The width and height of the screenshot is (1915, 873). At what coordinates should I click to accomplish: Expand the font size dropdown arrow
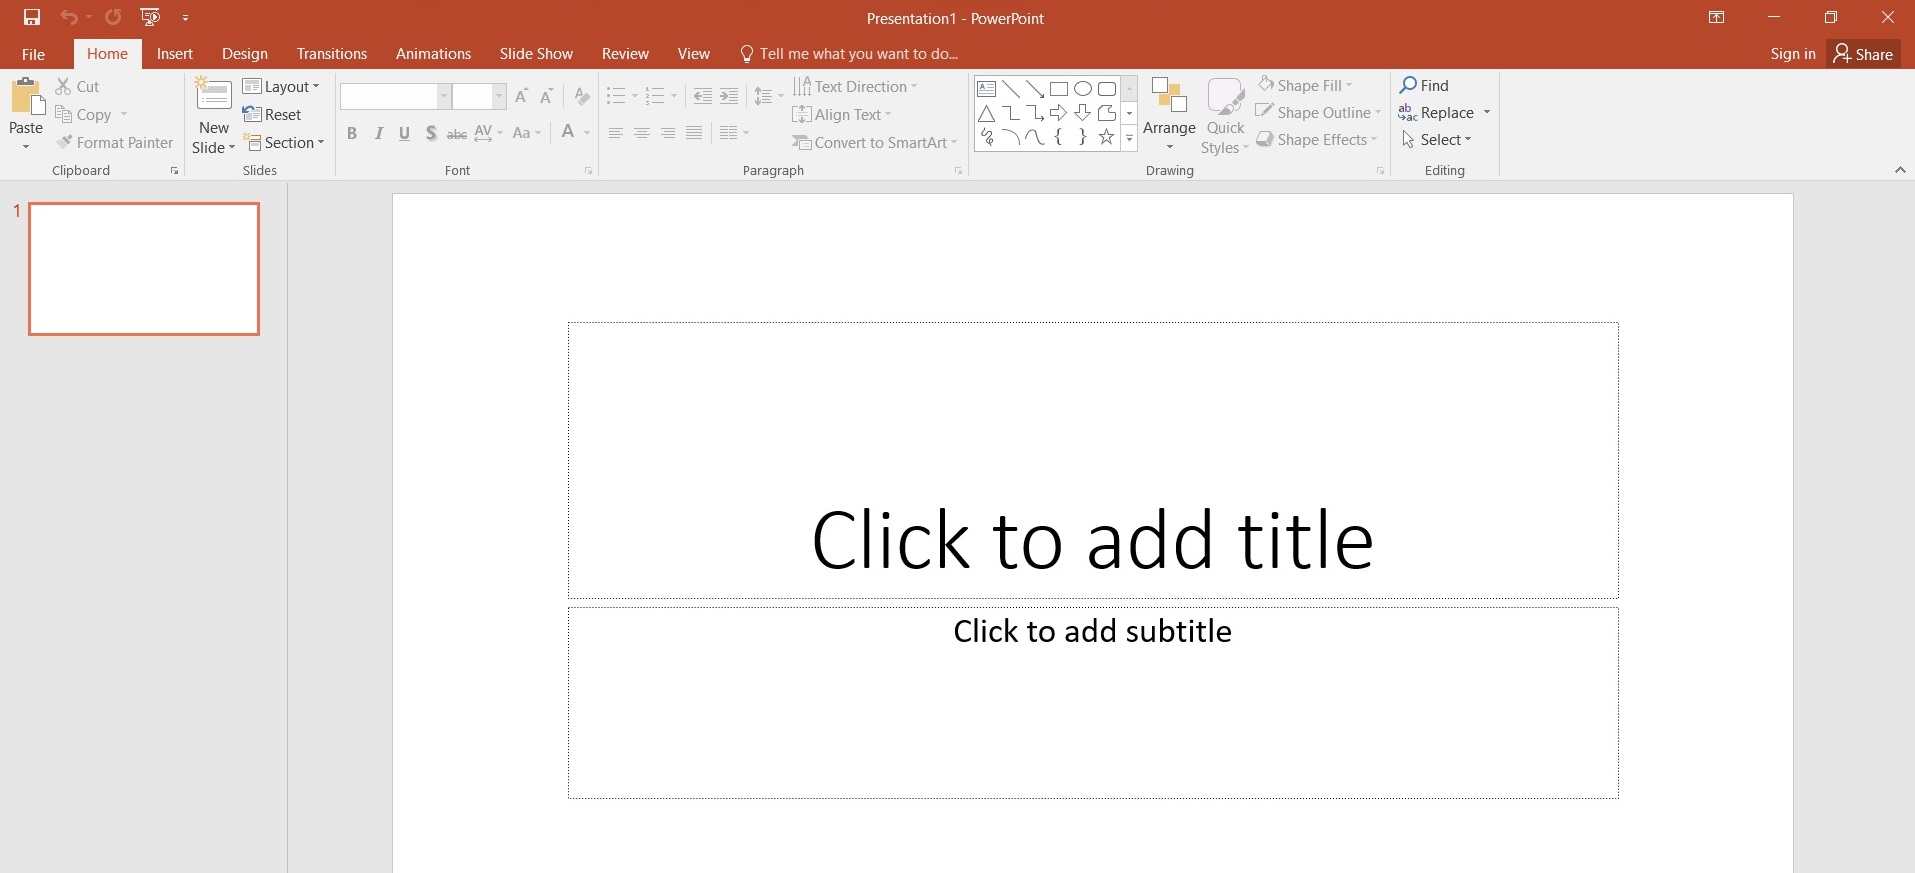498,96
